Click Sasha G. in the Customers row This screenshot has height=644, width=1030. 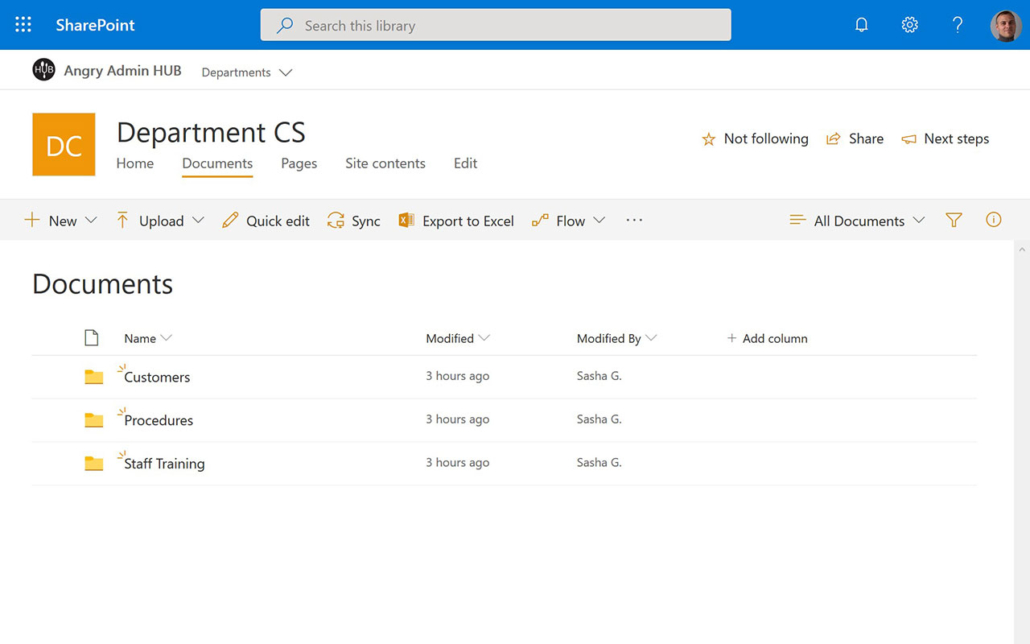point(599,376)
